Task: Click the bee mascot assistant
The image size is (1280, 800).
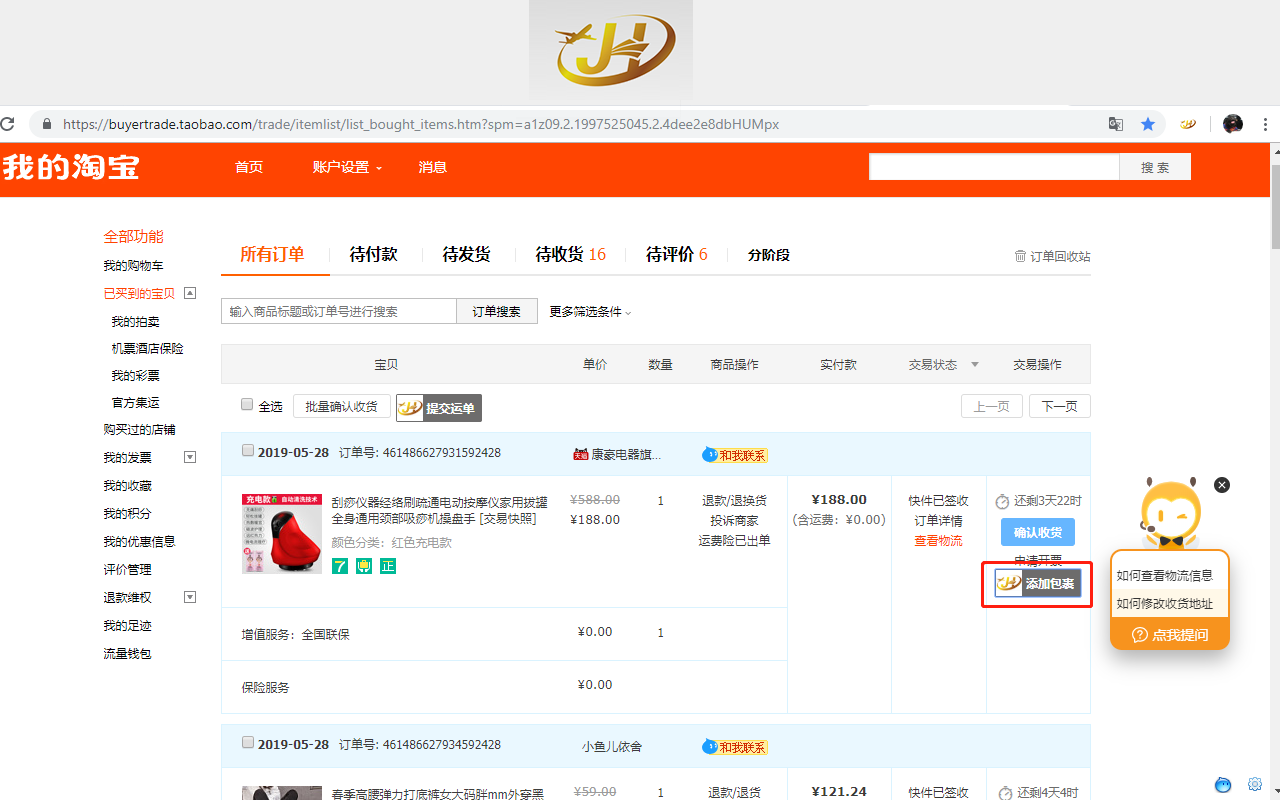Action: point(1170,512)
